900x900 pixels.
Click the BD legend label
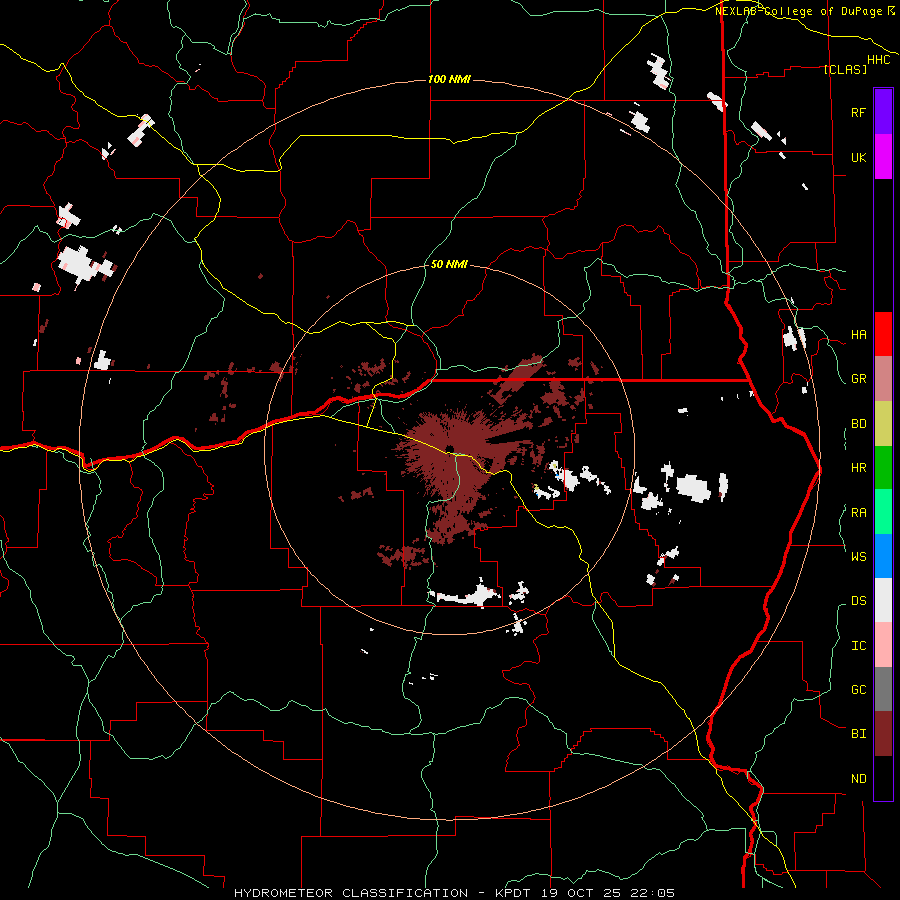tap(858, 424)
